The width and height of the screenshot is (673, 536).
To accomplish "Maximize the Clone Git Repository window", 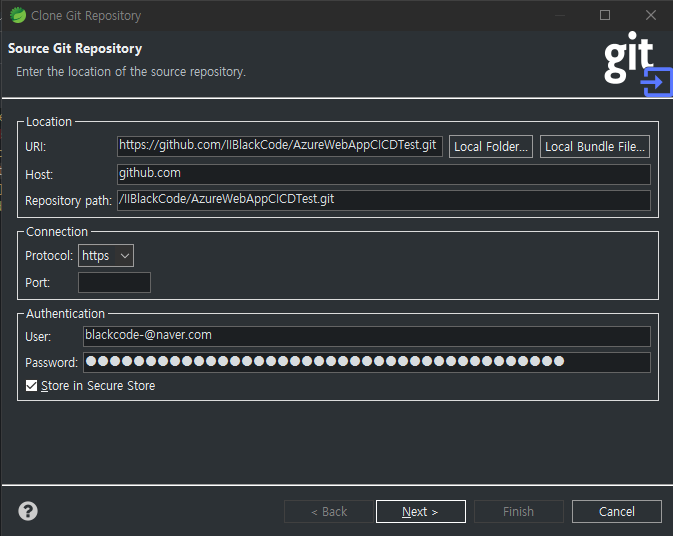I will point(605,15).
